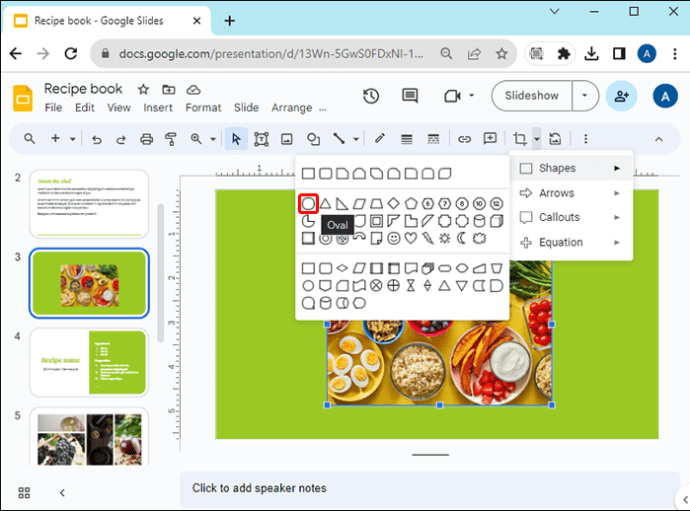Open the File menu

tap(53, 108)
